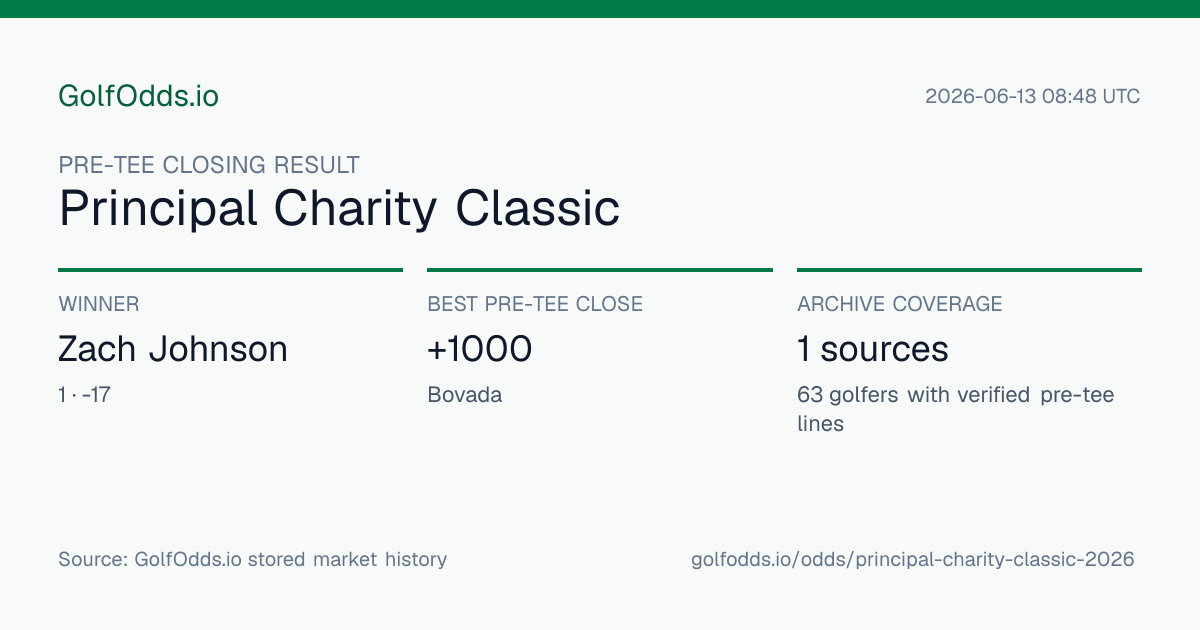Click the green bar above WINNER card

[230, 270]
